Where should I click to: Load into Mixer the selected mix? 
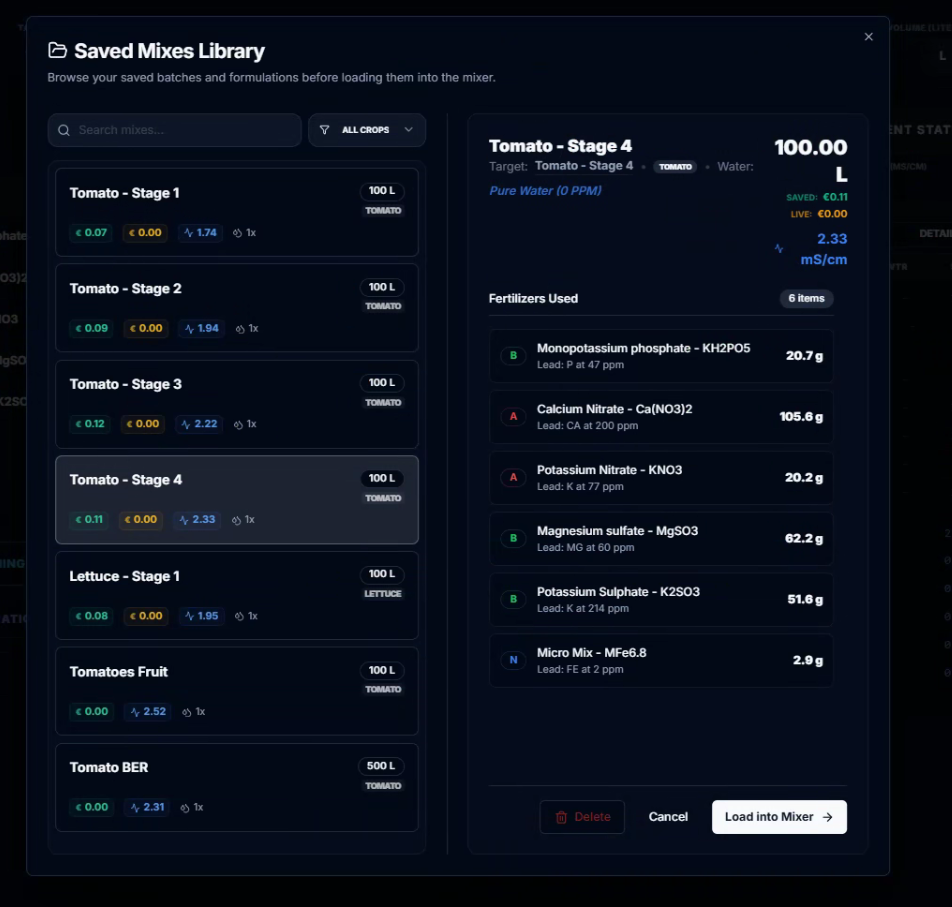click(x=779, y=817)
